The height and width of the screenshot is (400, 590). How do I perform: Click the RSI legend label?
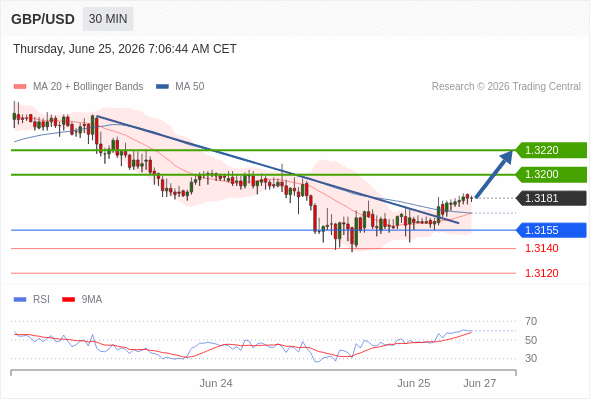click(x=41, y=300)
